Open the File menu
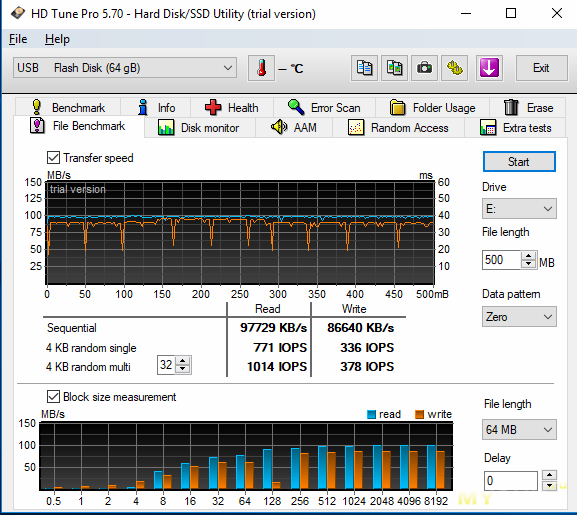 18,39
